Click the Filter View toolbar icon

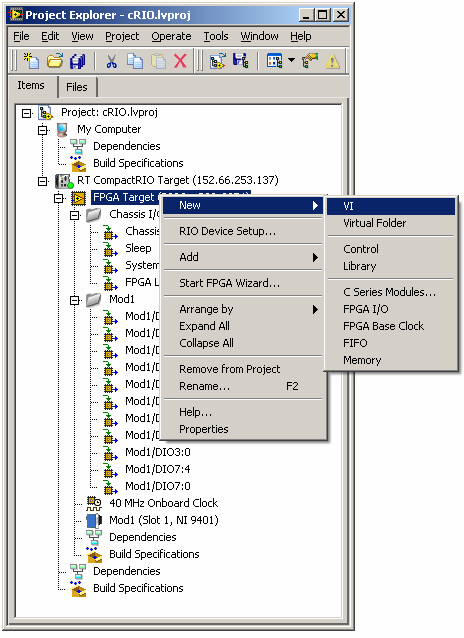274,61
